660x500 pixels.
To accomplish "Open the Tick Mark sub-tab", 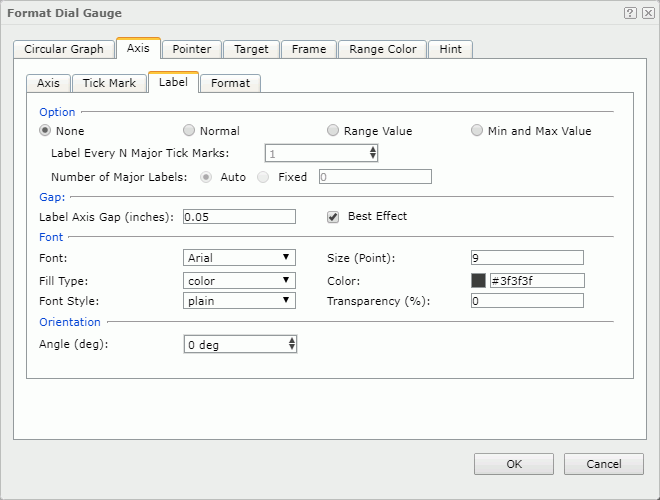I will pos(109,83).
